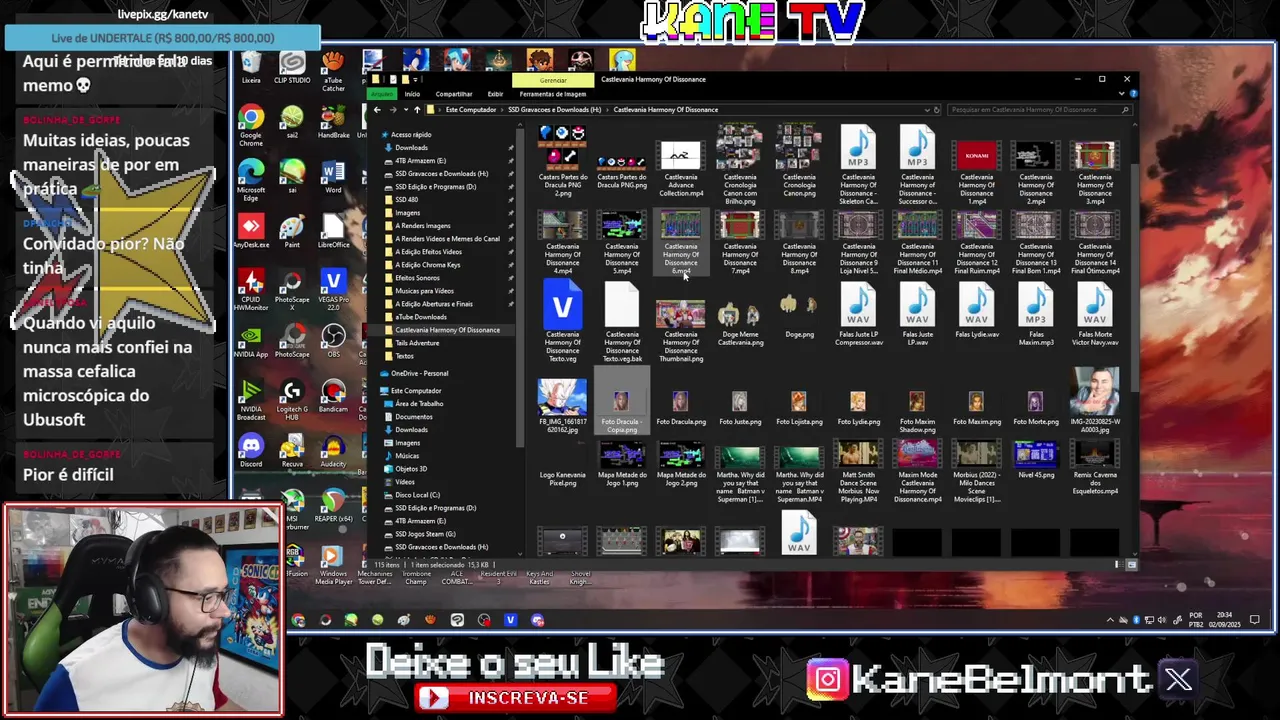Open aTube Catcher desktop shortcut
The image size is (1280, 720).
point(333,72)
